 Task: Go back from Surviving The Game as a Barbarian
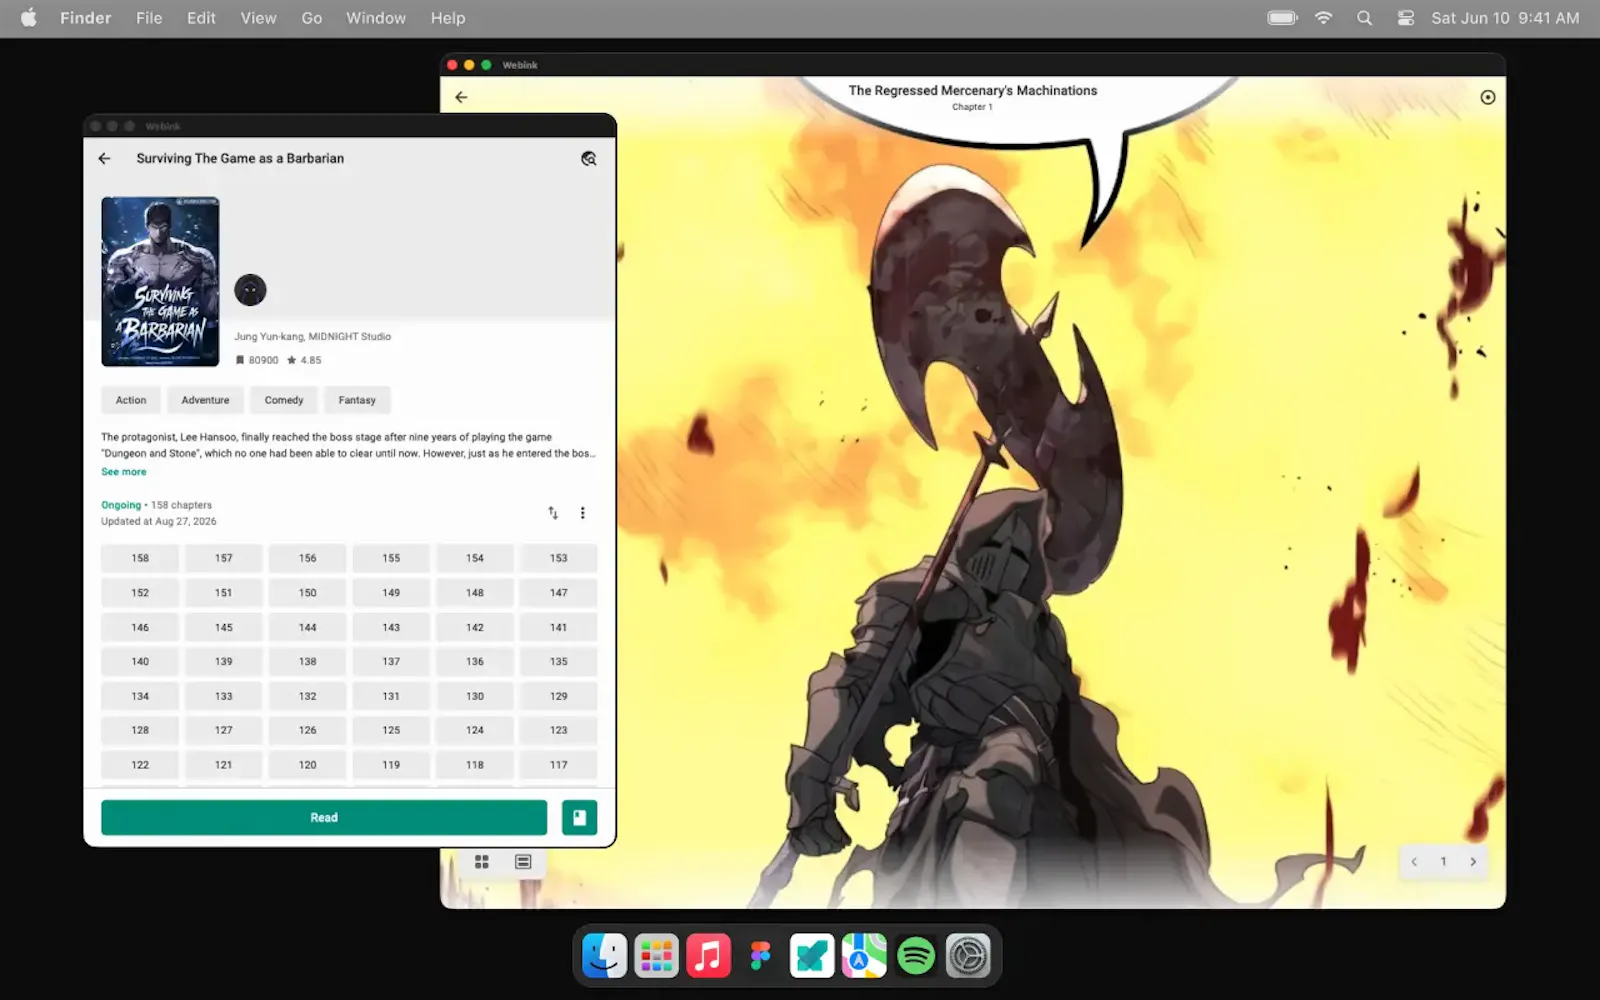(105, 158)
